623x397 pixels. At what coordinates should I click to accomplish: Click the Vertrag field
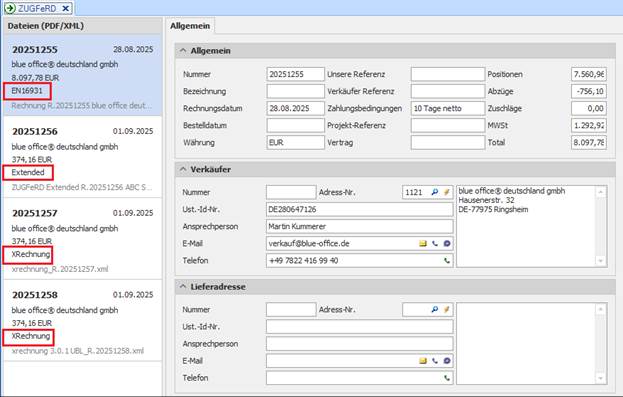click(x=448, y=143)
